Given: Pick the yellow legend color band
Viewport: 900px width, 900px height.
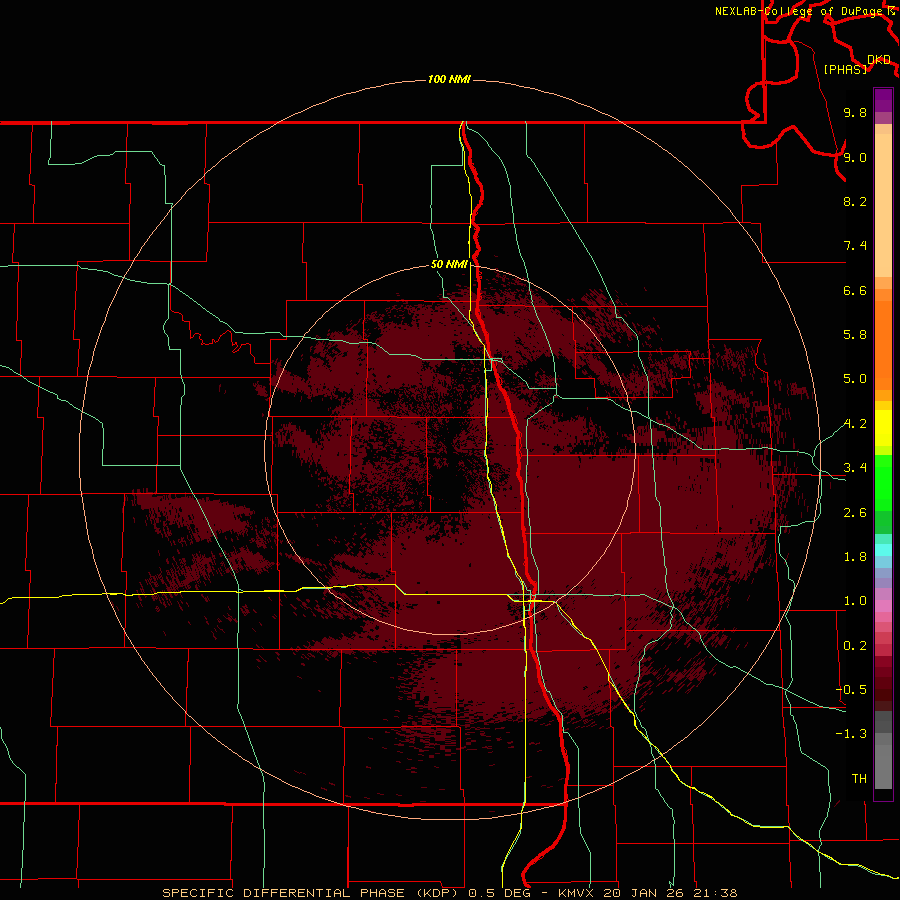Looking at the screenshot, I should click(883, 428).
